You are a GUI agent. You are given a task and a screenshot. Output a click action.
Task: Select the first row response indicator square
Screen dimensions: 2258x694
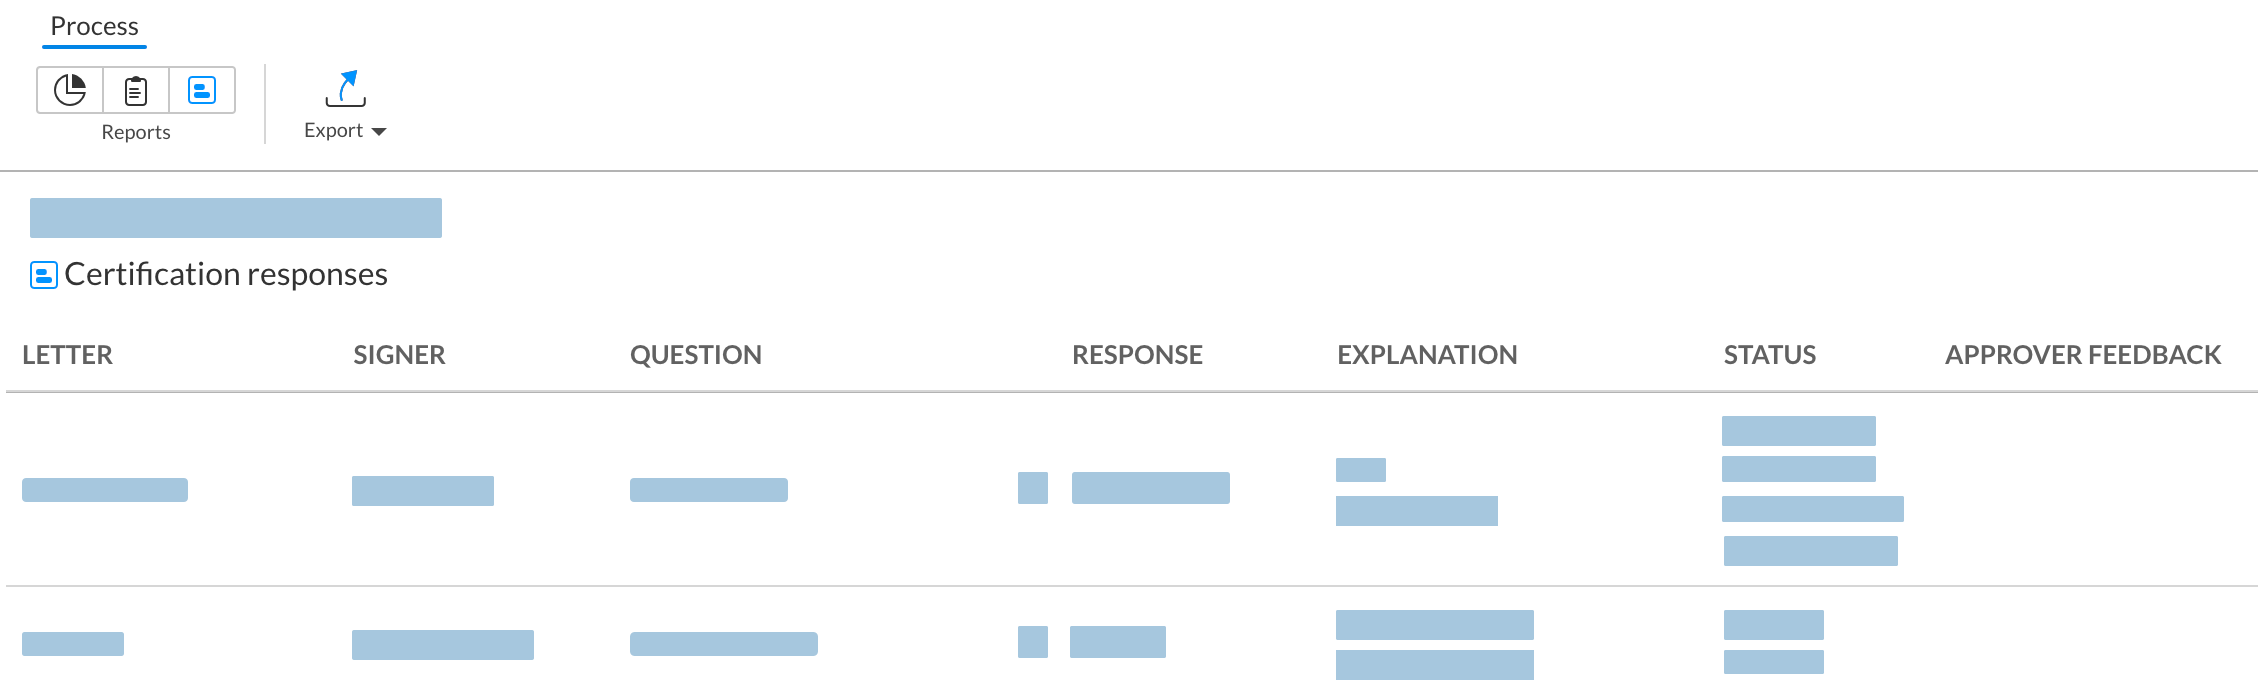click(x=1033, y=488)
